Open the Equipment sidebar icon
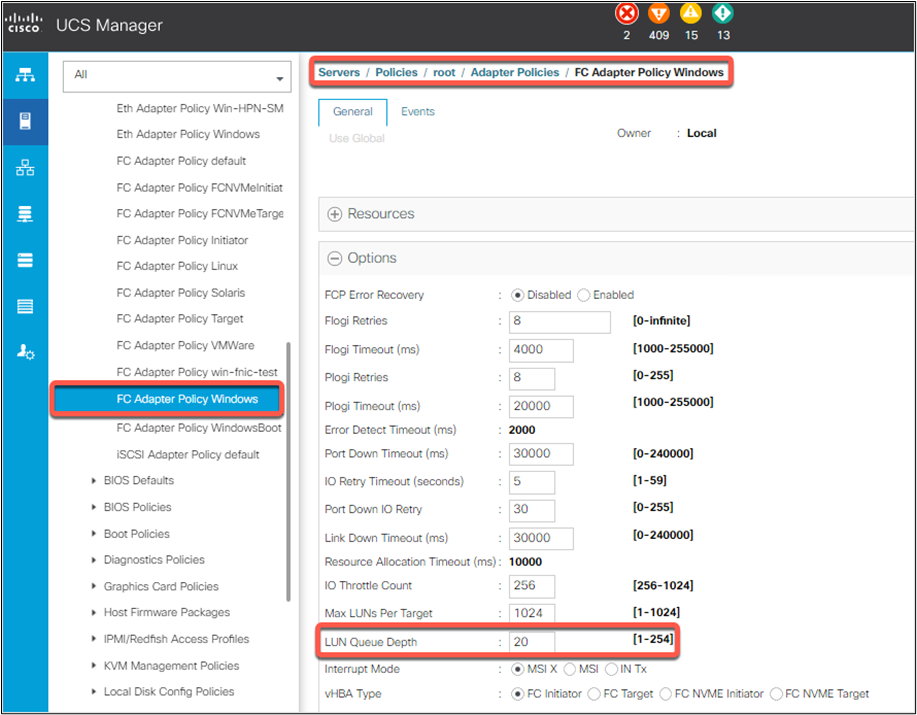917x715 pixels. tap(25, 75)
